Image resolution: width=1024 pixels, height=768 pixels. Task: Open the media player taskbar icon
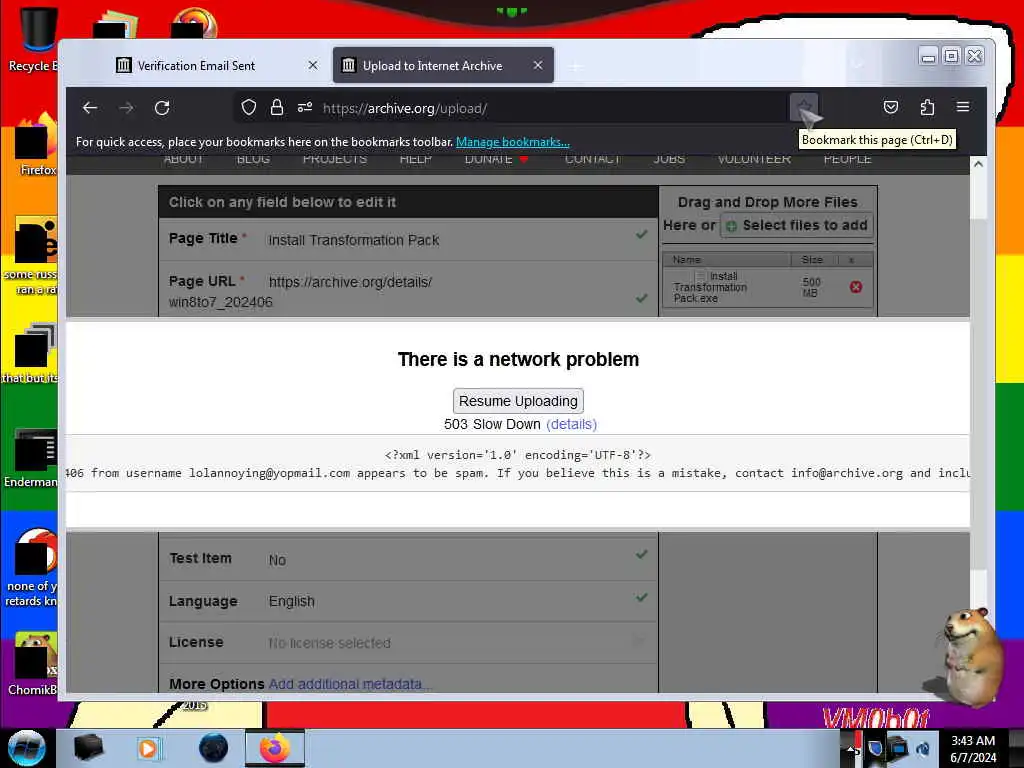149,748
